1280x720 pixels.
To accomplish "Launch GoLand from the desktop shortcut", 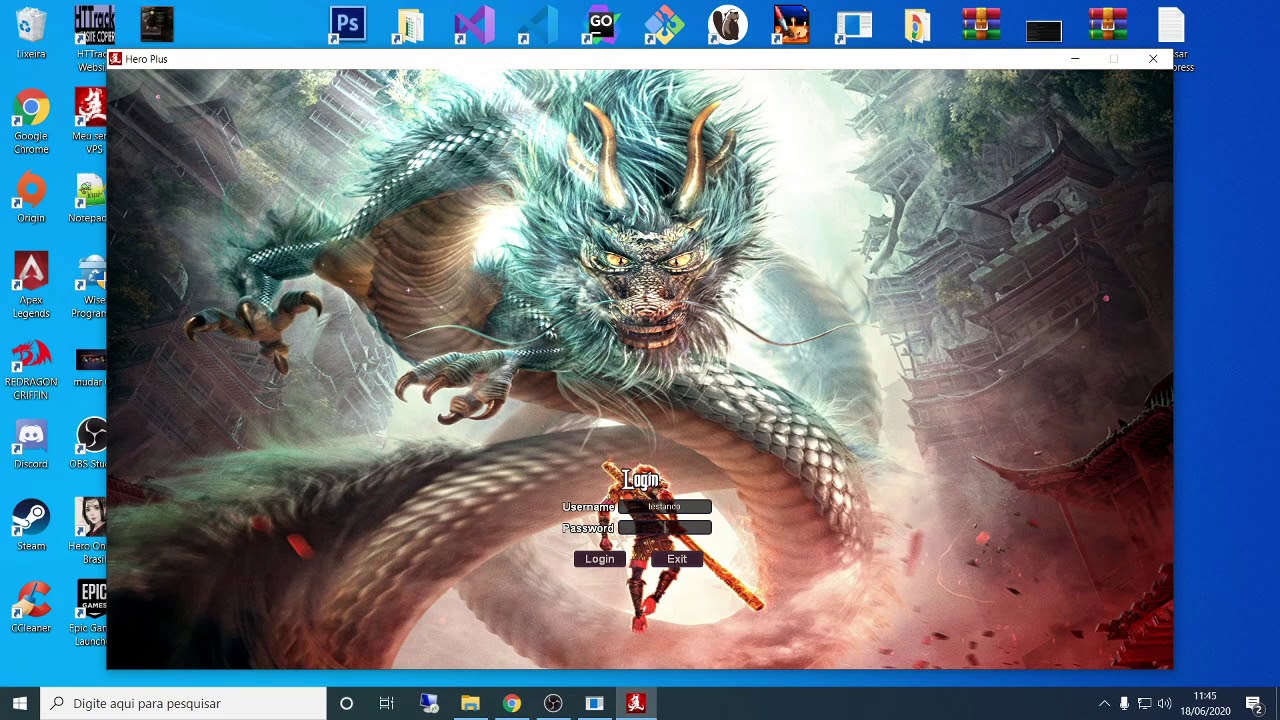I will pos(601,25).
